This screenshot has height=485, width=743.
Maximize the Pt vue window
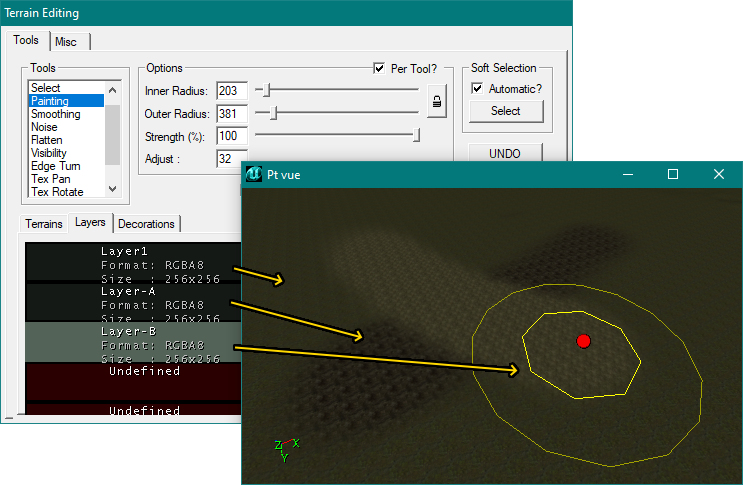click(673, 174)
